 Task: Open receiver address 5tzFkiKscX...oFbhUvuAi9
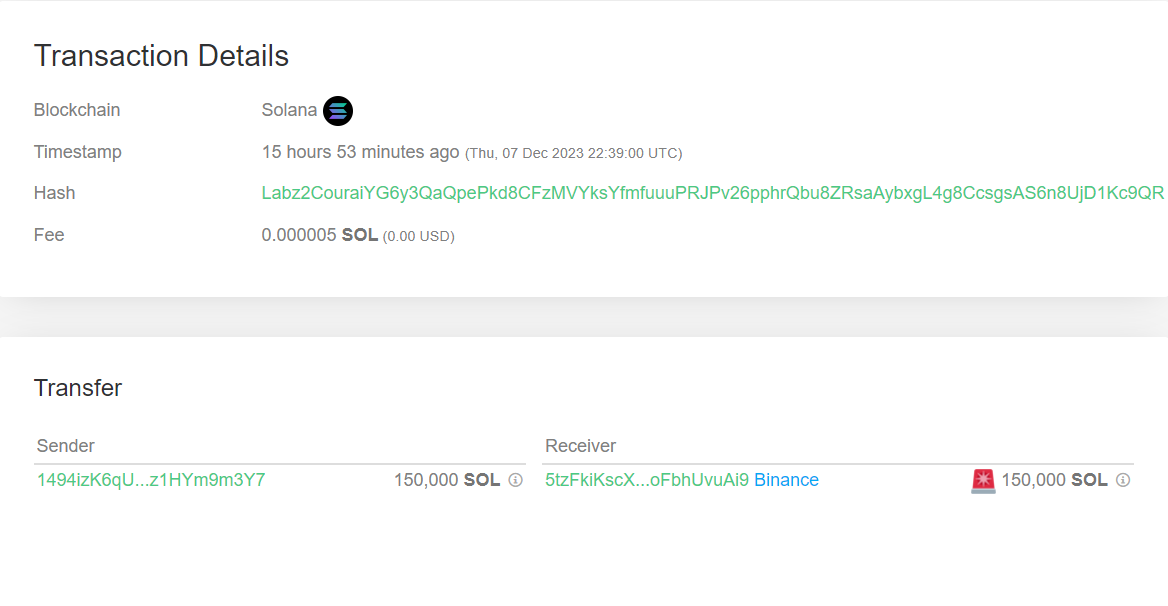point(647,480)
